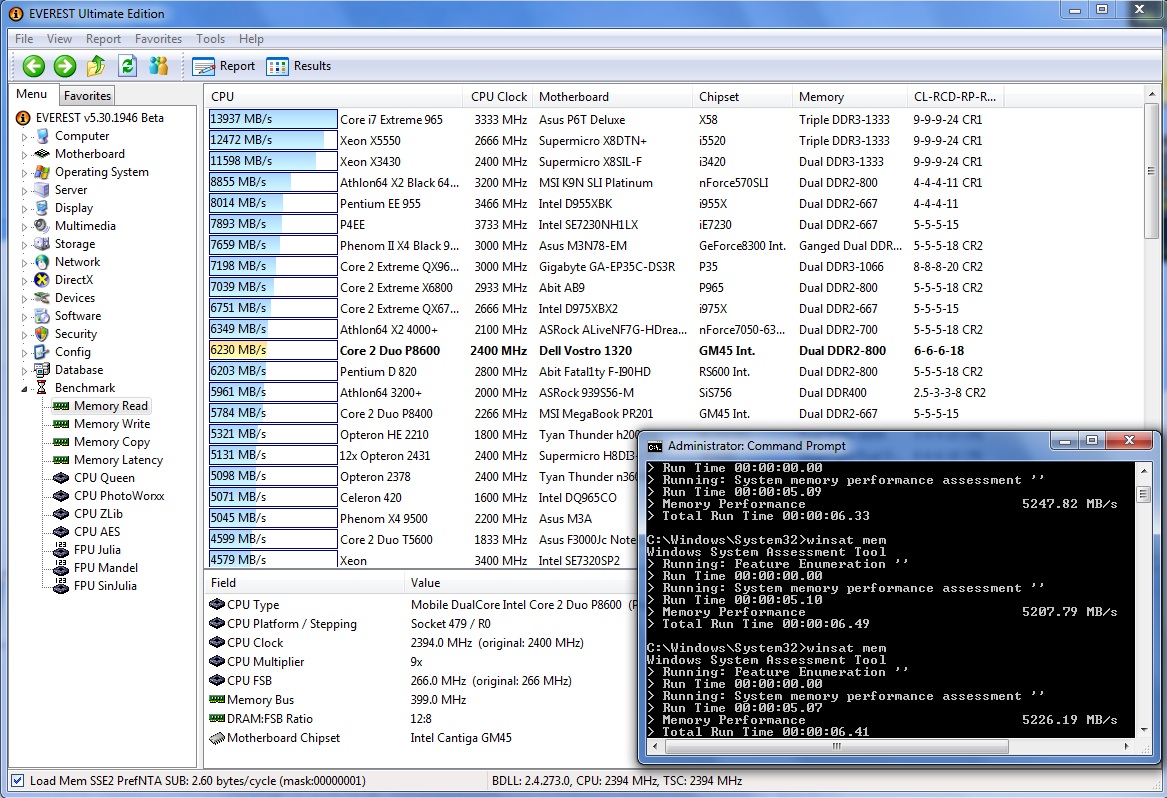Expand the Network tree node
The image size is (1167, 798).
pos(25,263)
